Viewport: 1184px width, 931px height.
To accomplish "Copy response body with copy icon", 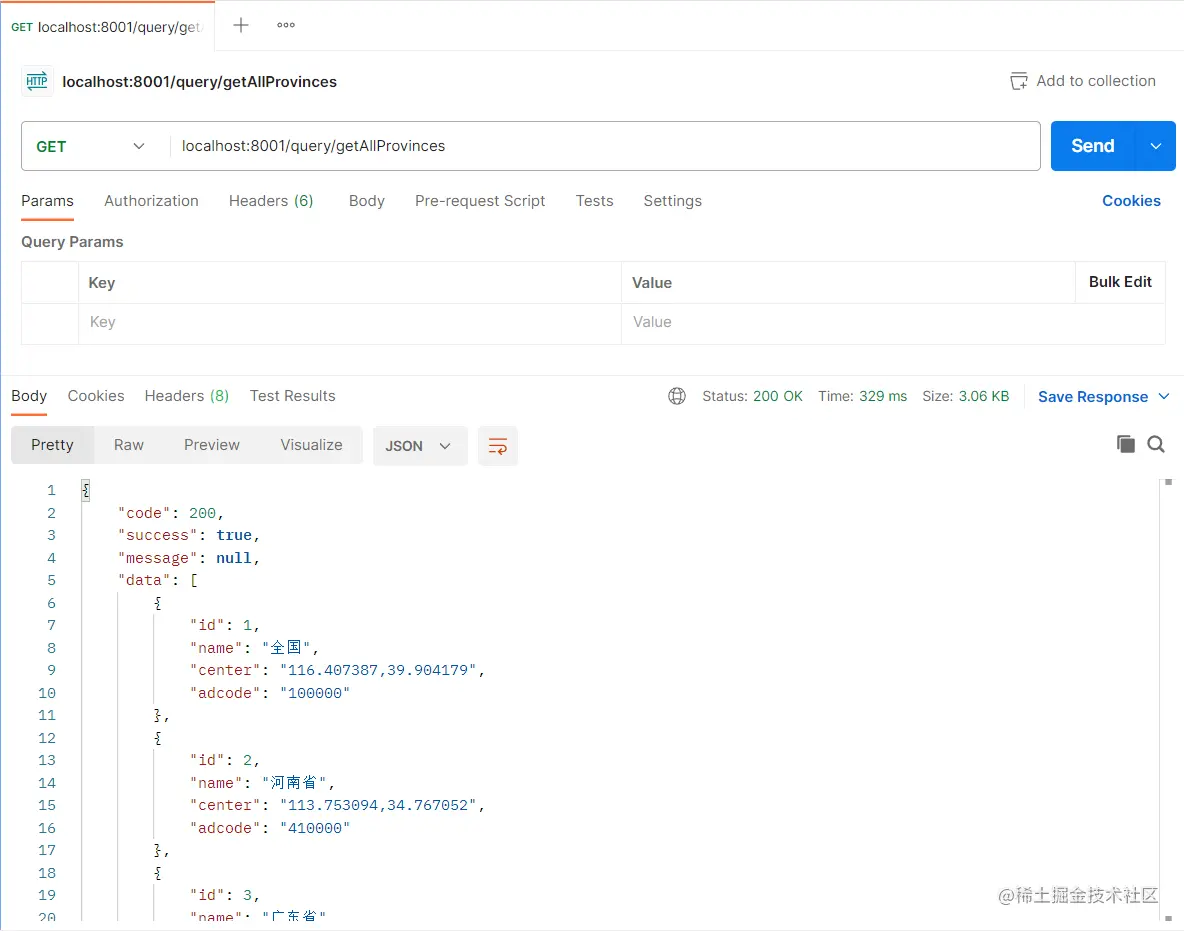I will [1125, 444].
